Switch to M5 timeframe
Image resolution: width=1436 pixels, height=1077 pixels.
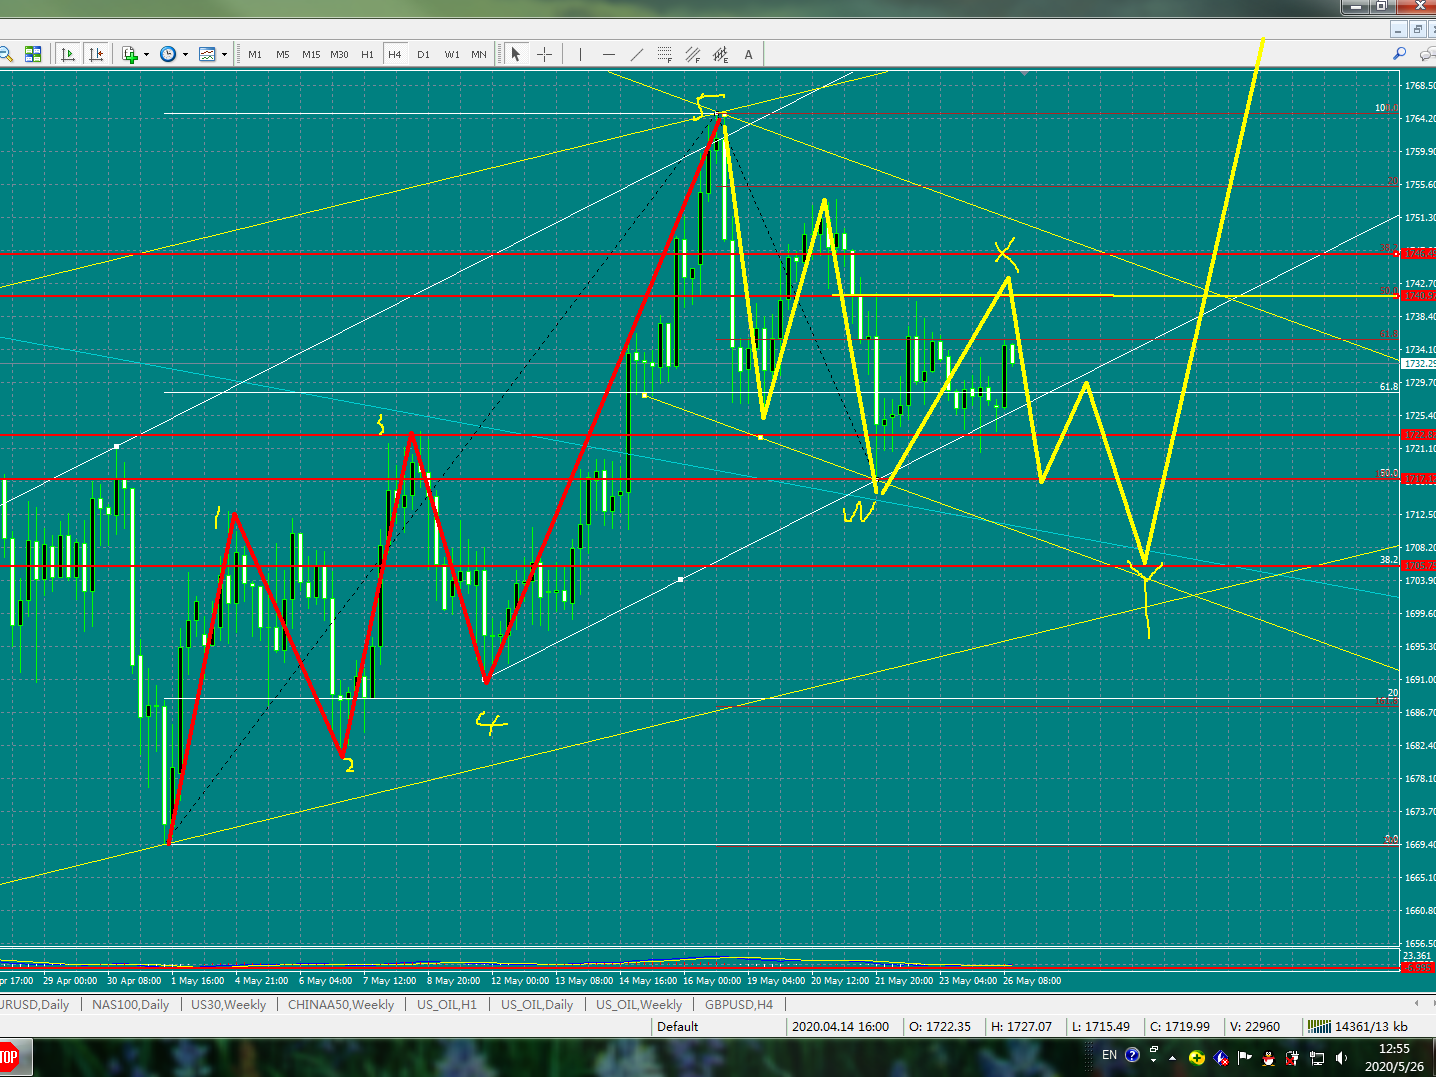pyautogui.click(x=283, y=54)
